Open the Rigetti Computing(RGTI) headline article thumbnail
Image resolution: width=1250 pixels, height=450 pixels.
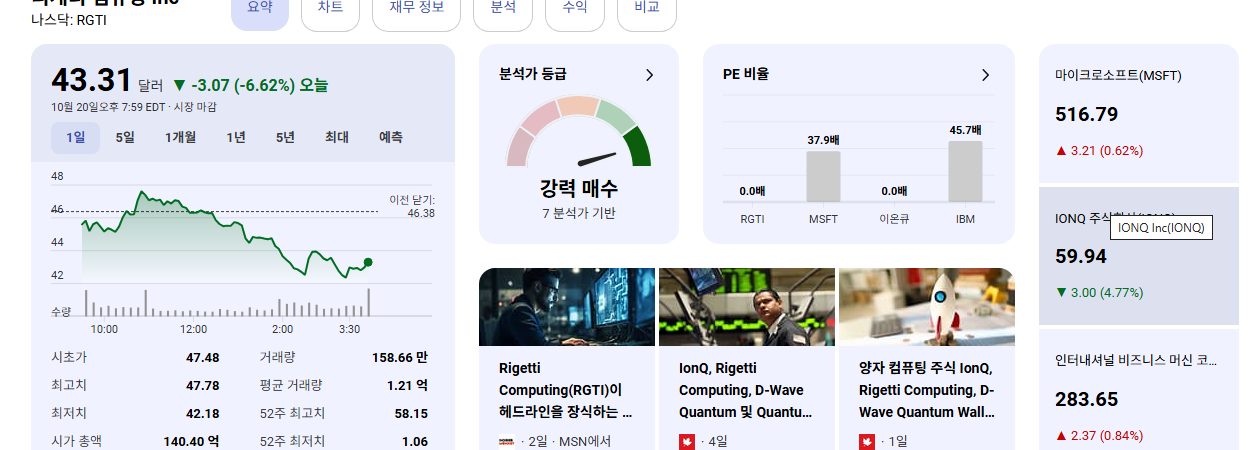point(567,307)
